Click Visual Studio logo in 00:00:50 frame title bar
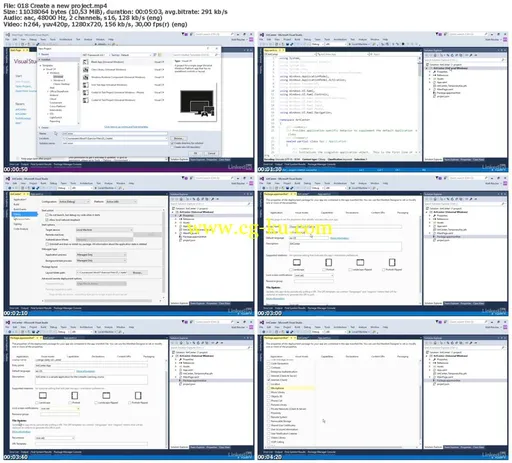Screen dimensions: 512x463 (8, 35)
